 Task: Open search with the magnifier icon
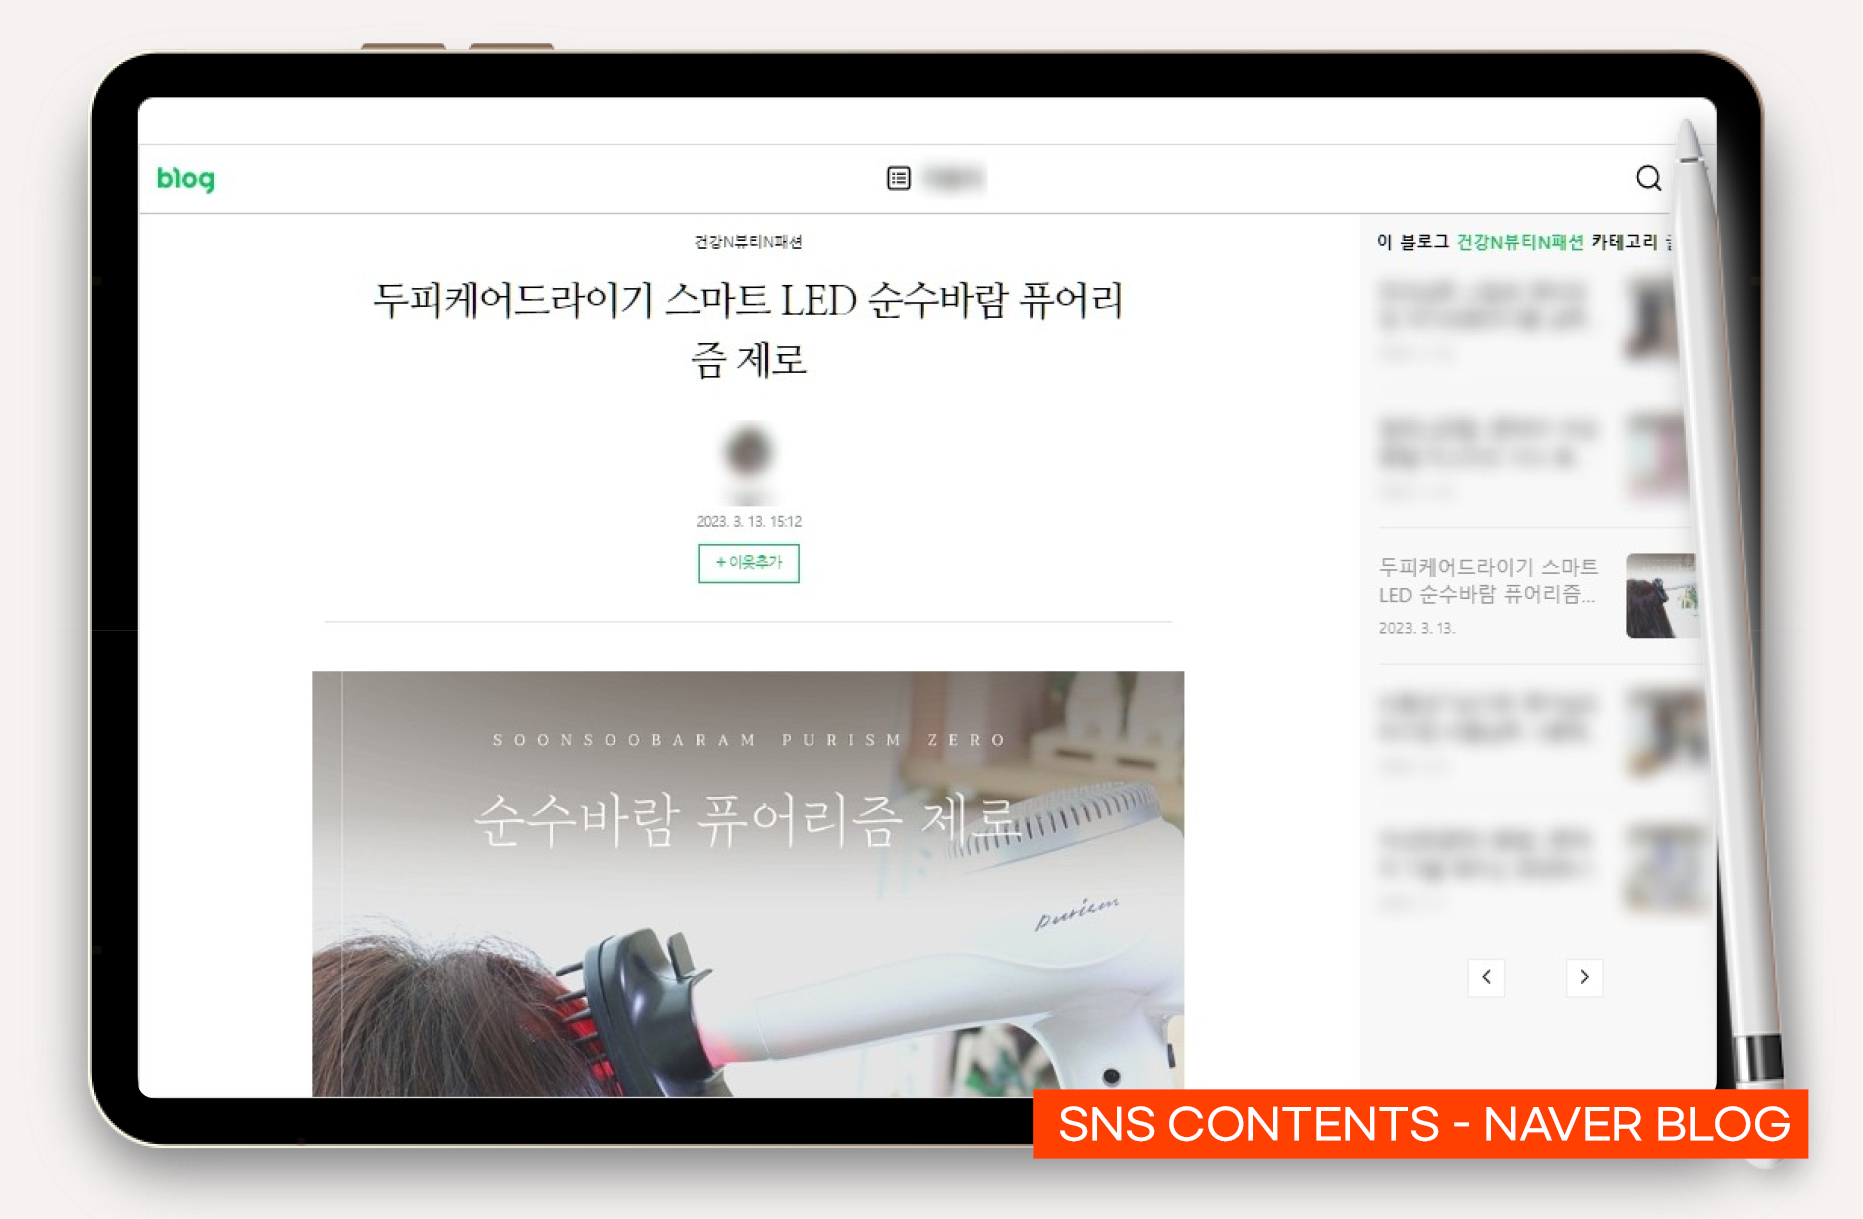pyautogui.click(x=1648, y=178)
